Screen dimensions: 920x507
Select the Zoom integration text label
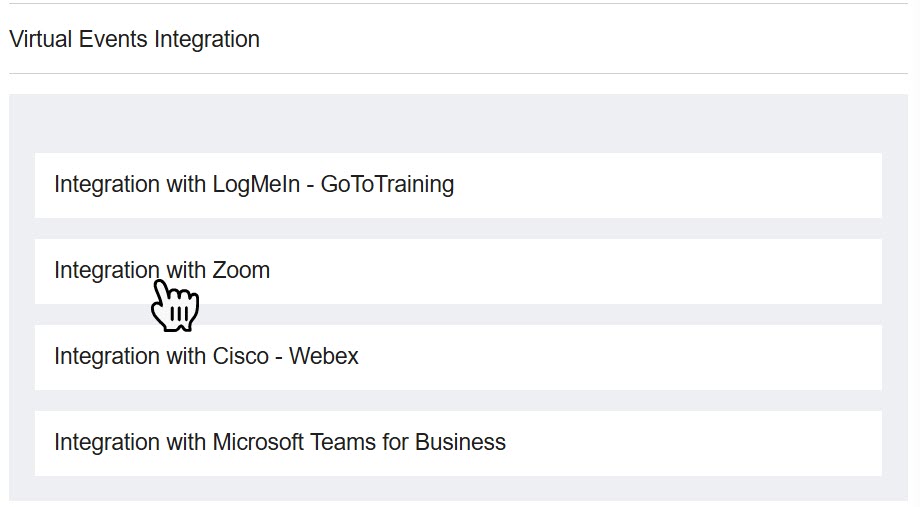point(162,271)
